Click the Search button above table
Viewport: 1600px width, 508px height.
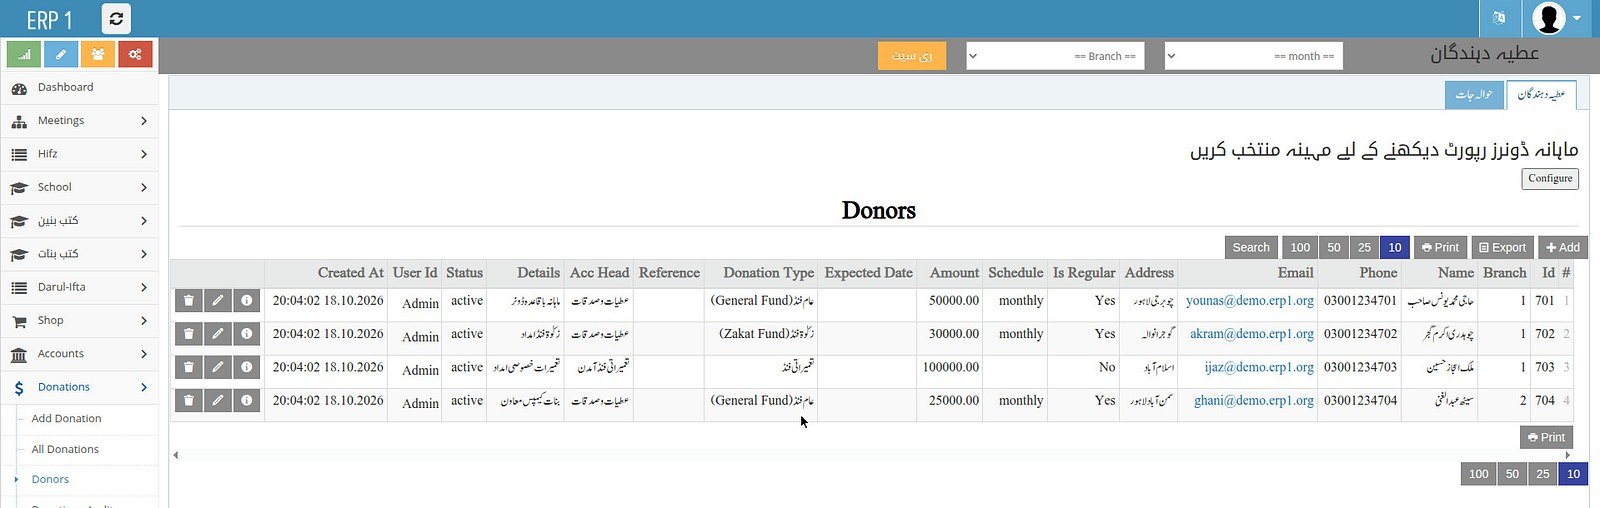tap(1251, 248)
